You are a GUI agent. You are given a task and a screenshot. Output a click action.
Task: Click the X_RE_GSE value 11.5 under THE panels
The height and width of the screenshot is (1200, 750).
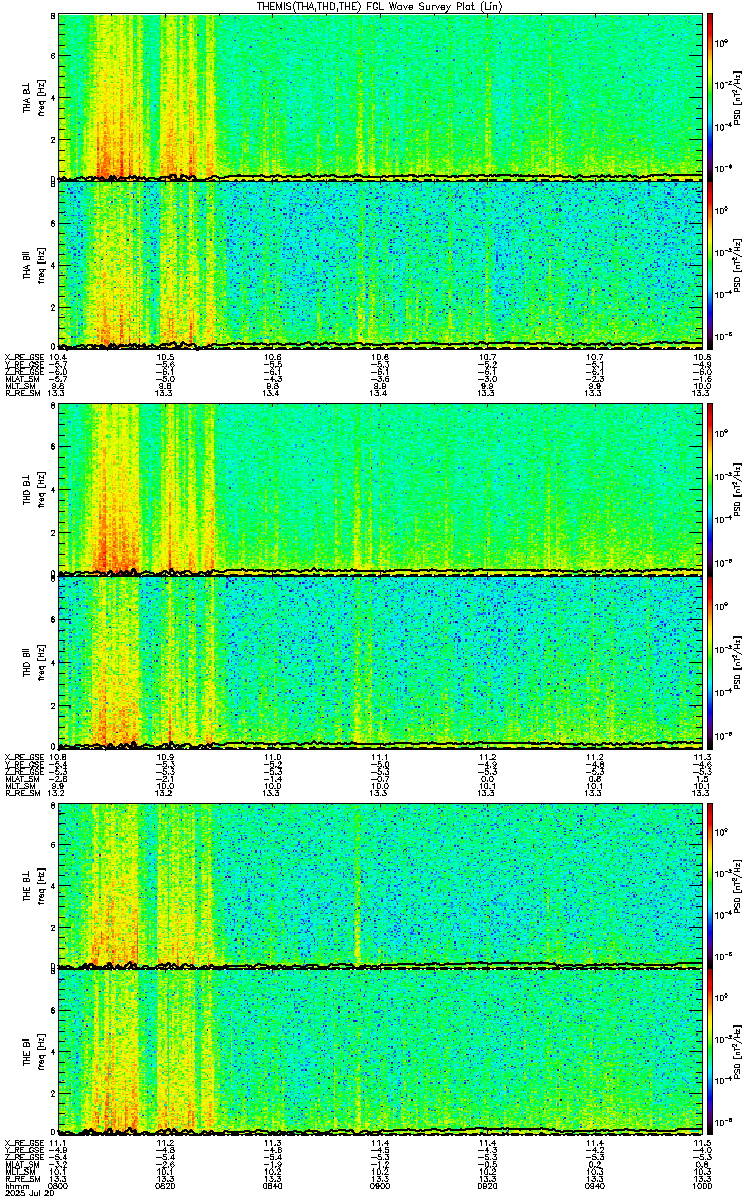(701, 1143)
